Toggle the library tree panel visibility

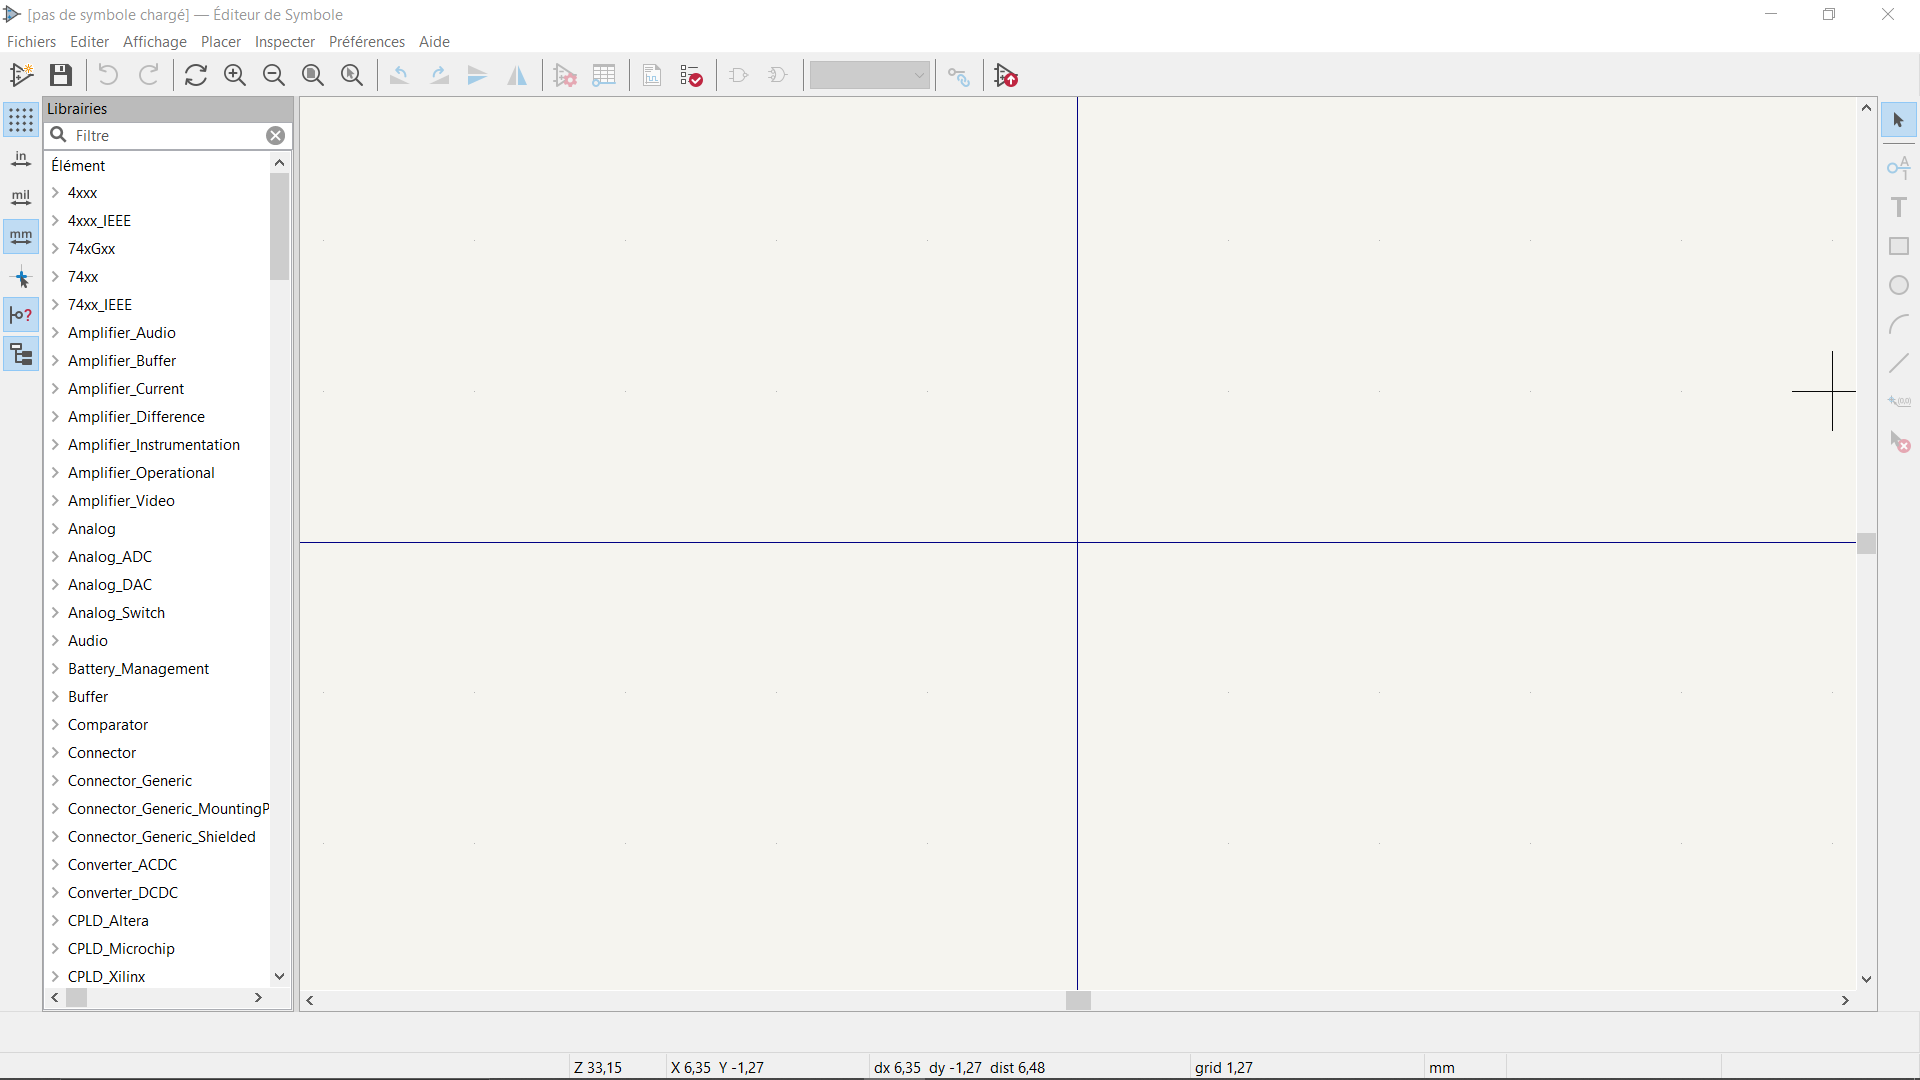[x=21, y=354]
